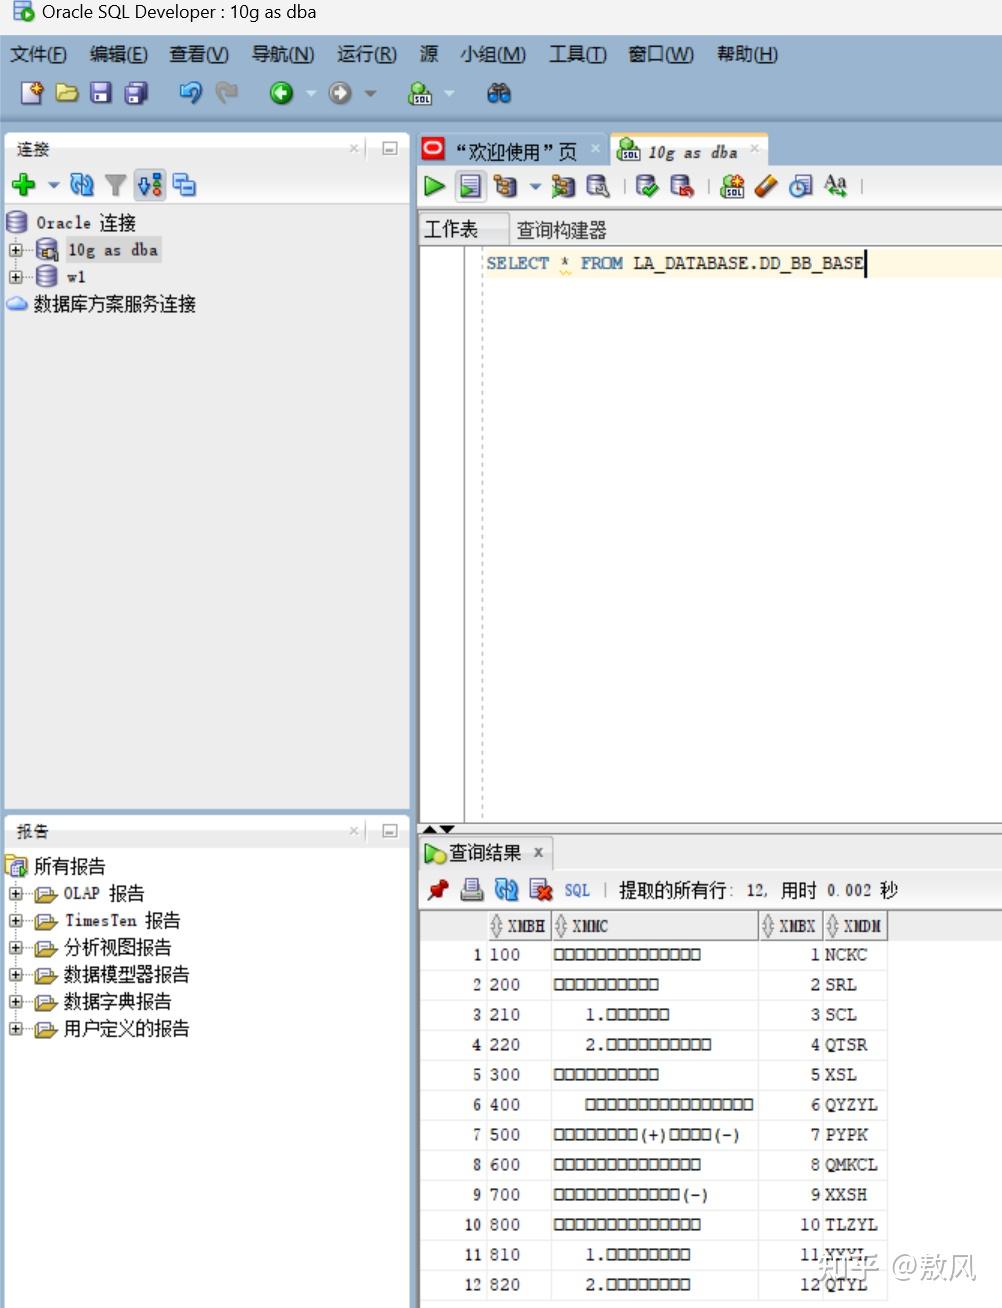
Task: Close the 10g as dba worksheet tab
Action: pos(755,149)
